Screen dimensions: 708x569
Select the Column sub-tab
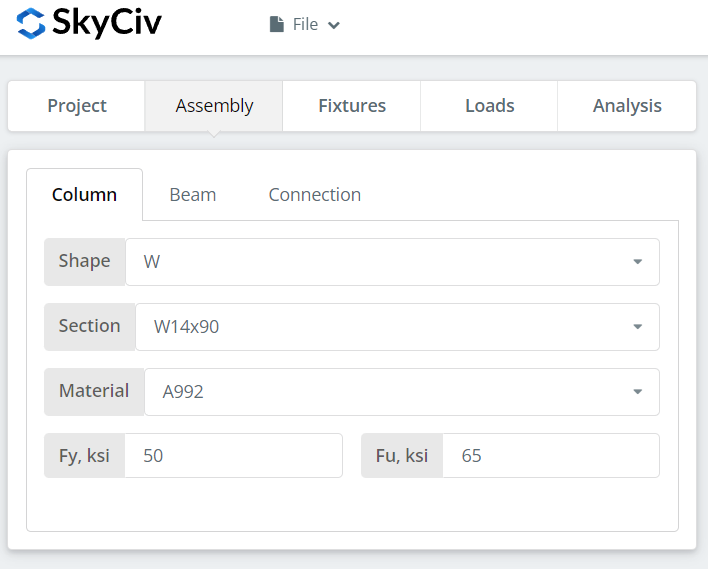(x=84, y=195)
